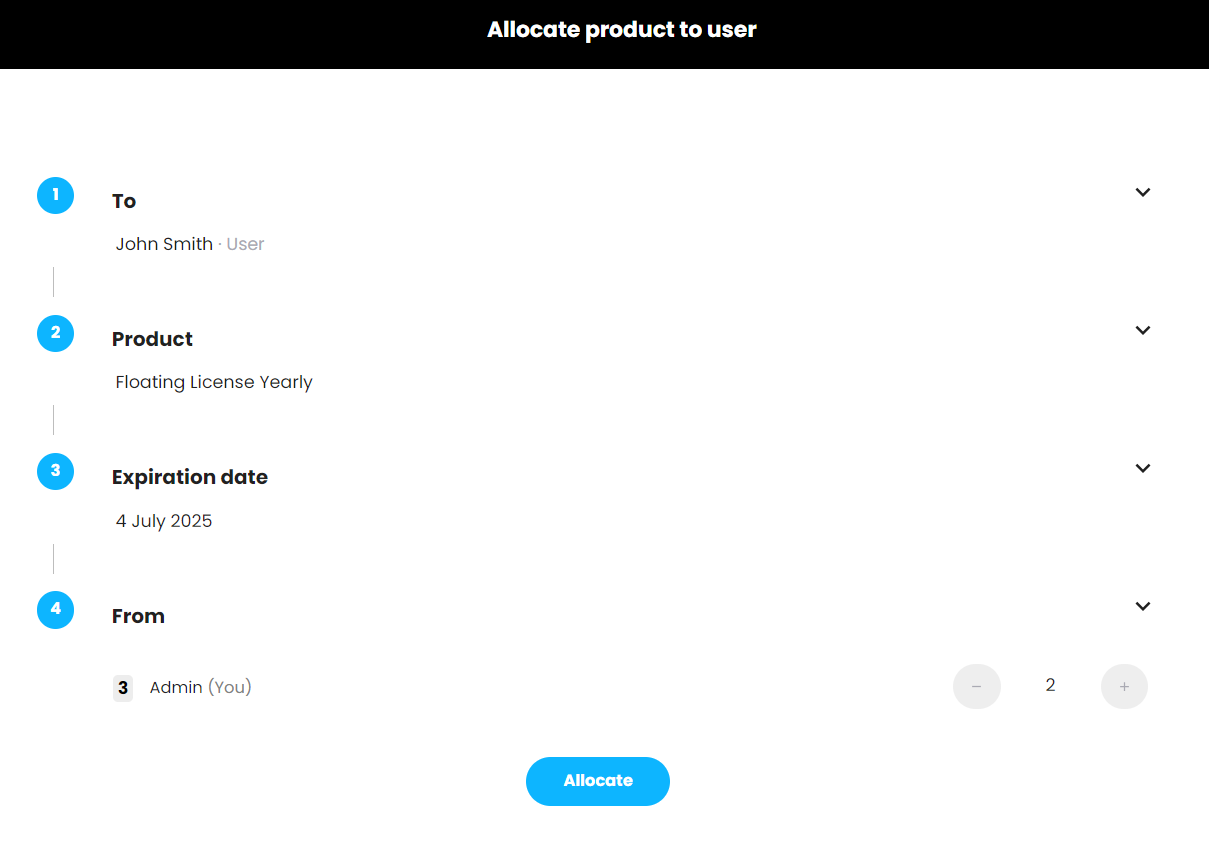Open the Product section heading
Screen dimensions: 1209x846
[152, 339]
